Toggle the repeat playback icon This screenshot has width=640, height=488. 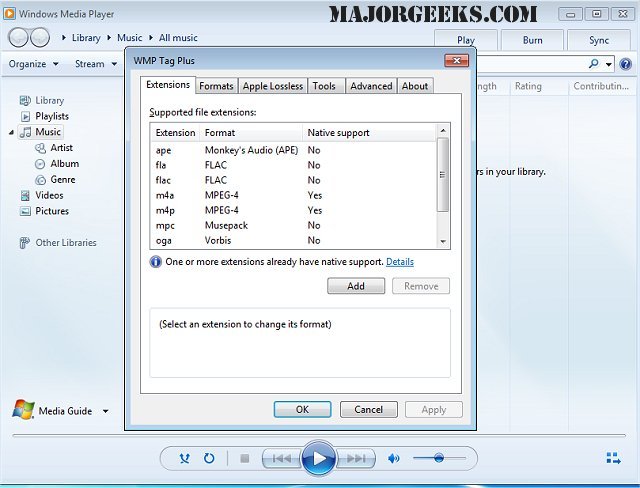coord(209,458)
